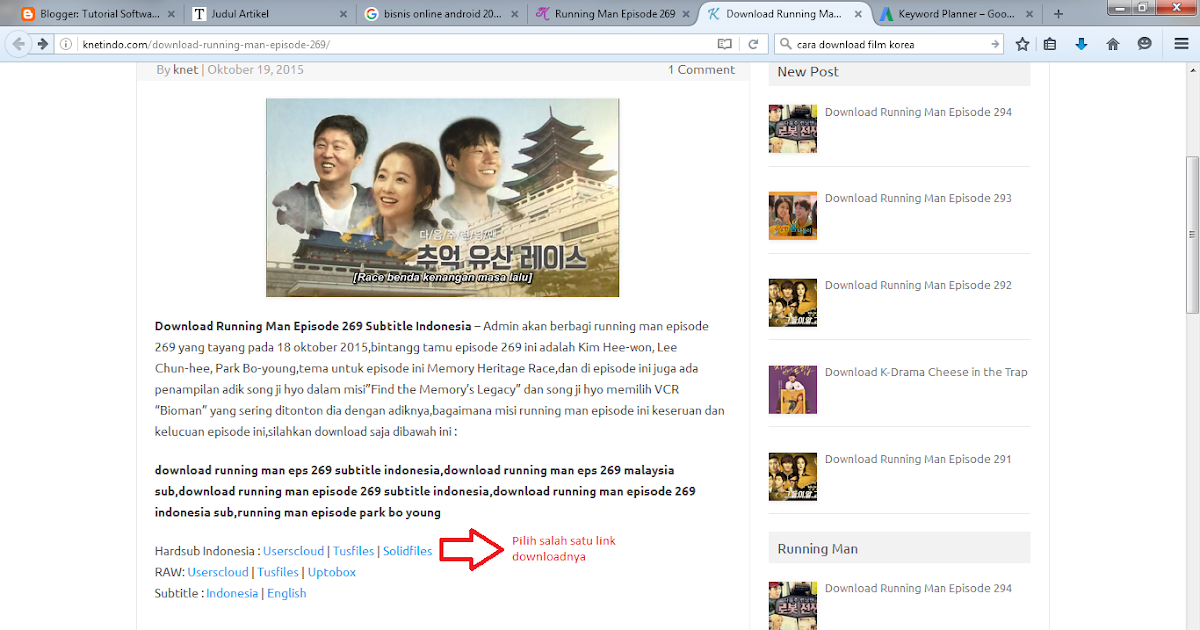This screenshot has width=1200, height=630.
Task: Click the Running Man sidebar heading
Action: (x=817, y=548)
